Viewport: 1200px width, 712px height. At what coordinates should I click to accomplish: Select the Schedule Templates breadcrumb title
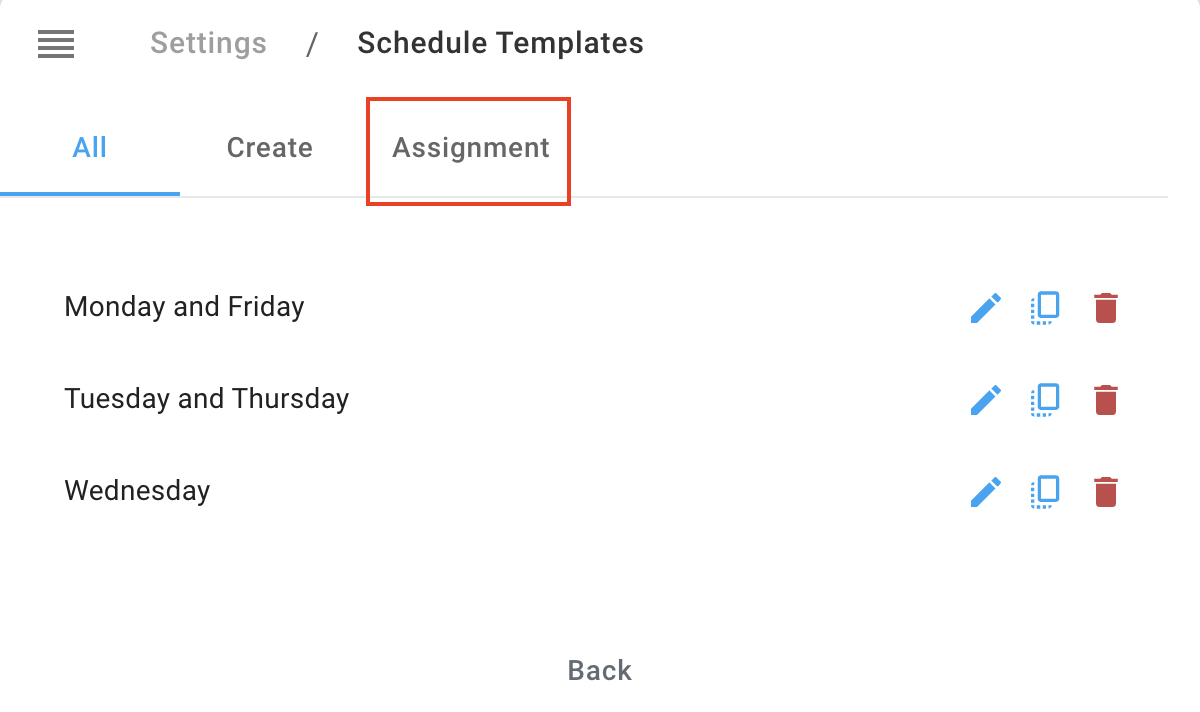(x=500, y=44)
